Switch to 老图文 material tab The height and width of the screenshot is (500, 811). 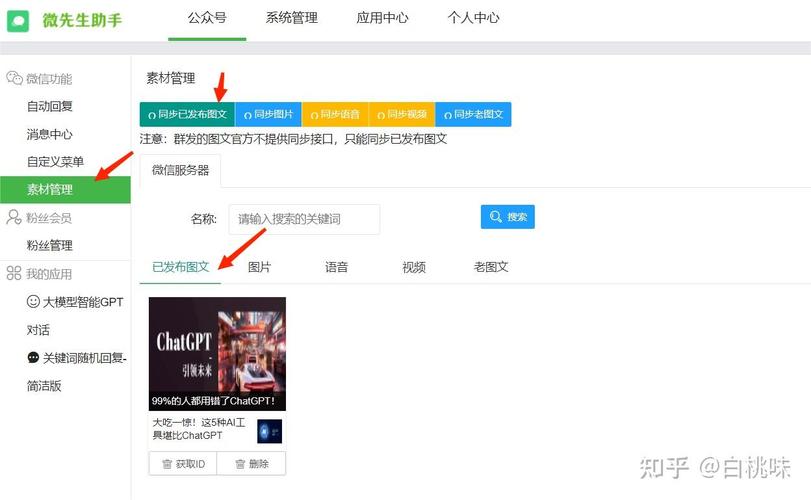click(x=491, y=267)
